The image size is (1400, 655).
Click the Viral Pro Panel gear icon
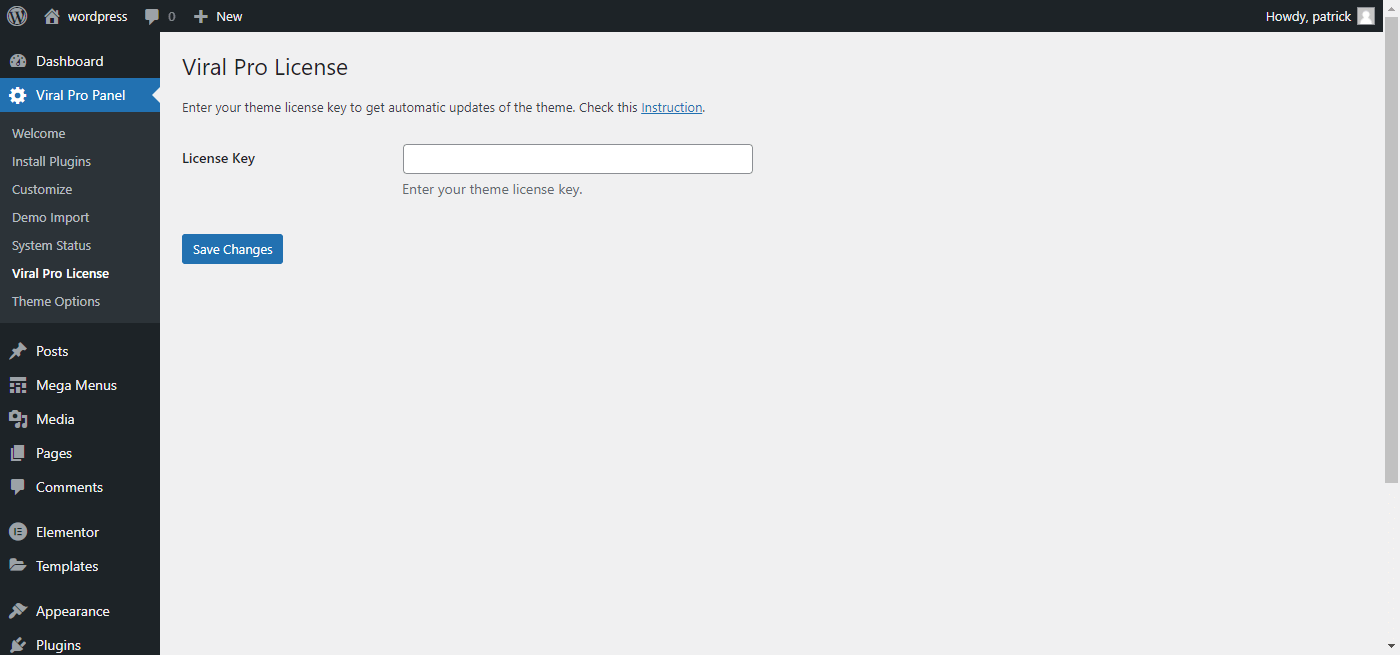click(x=18, y=95)
